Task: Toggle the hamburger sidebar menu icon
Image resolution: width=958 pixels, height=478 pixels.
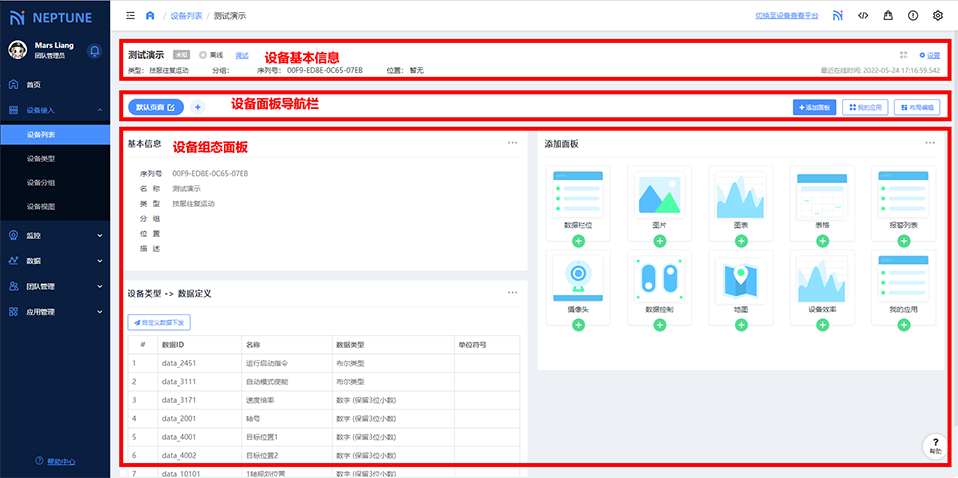Action: coord(131,16)
